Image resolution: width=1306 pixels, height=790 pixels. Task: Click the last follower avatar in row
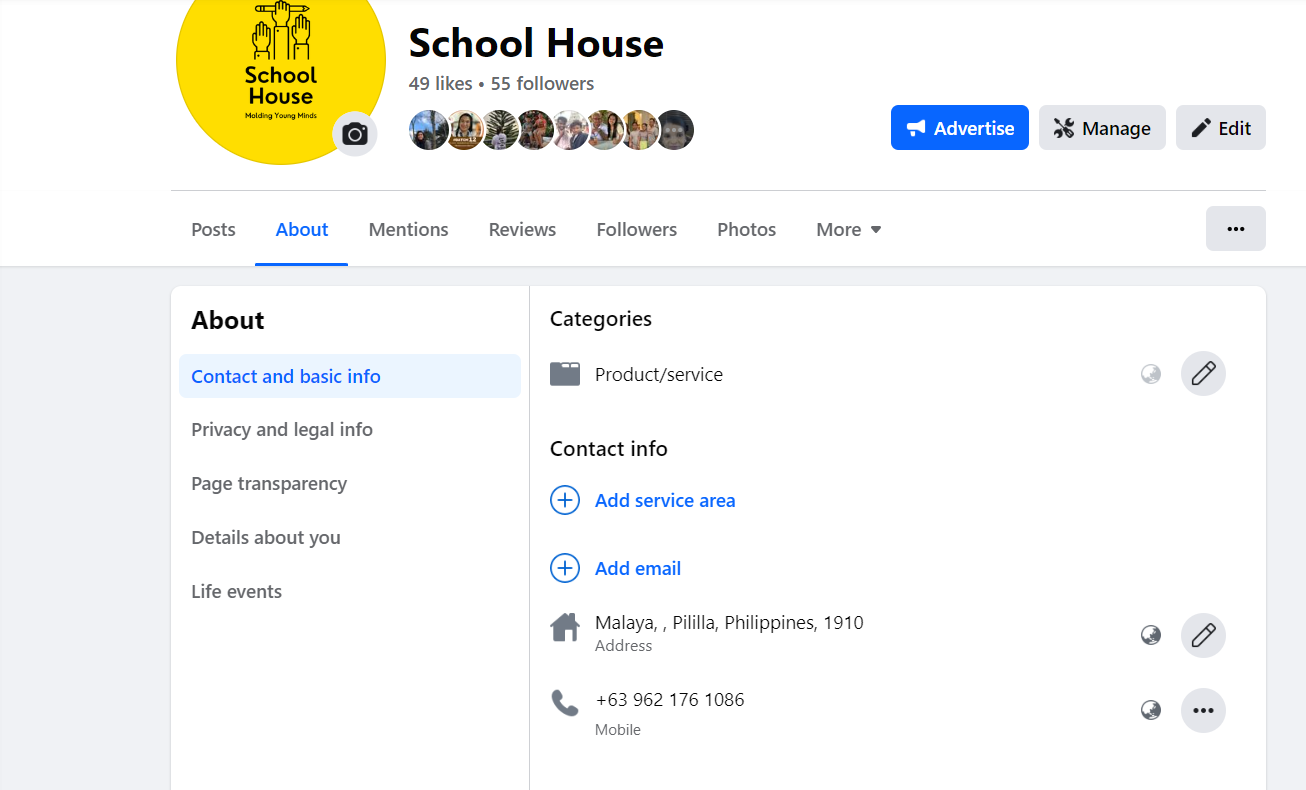click(675, 130)
